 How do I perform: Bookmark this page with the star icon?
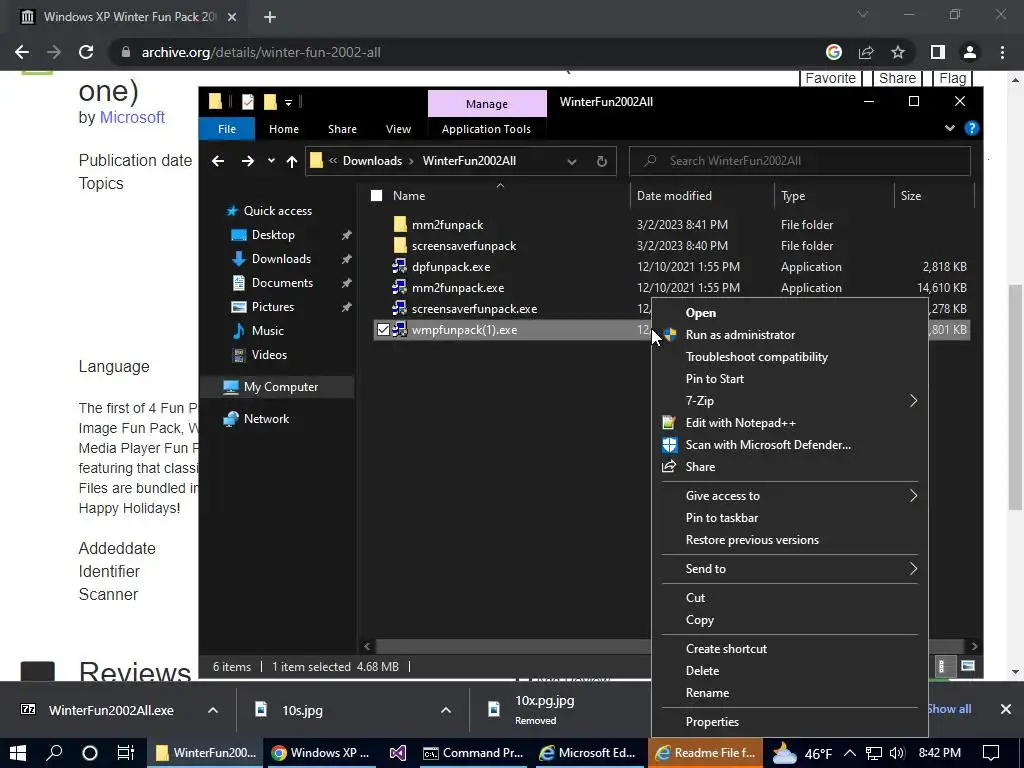tap(898, 52)
